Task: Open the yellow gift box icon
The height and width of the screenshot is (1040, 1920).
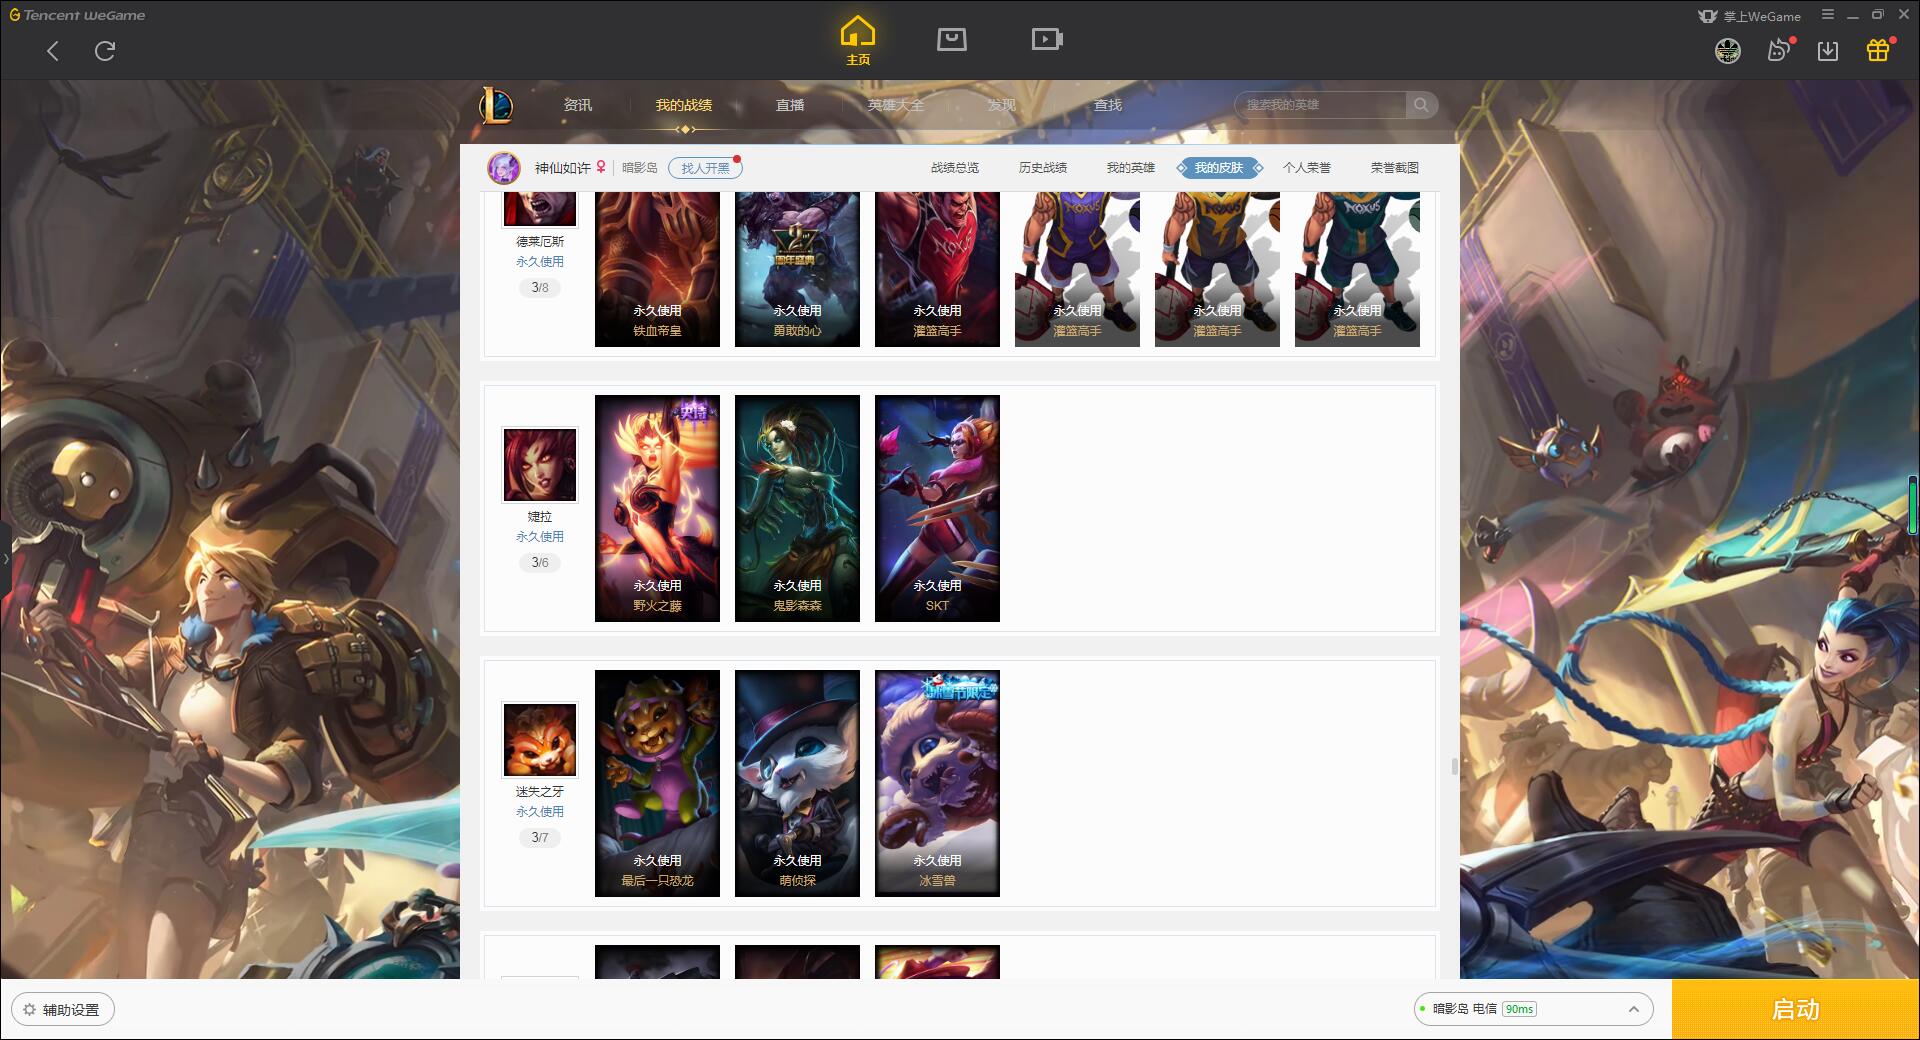Action: (1878, 50)
